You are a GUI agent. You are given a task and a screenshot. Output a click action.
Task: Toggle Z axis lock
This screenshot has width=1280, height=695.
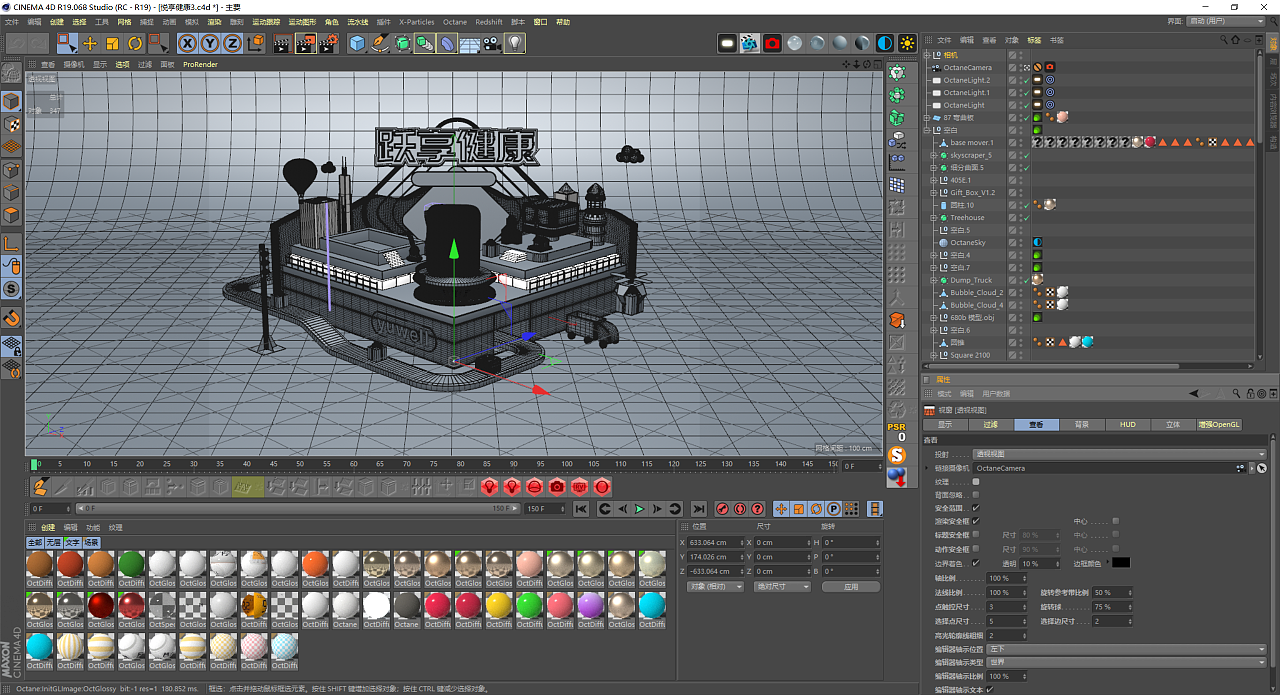click(x=232, y=43)
